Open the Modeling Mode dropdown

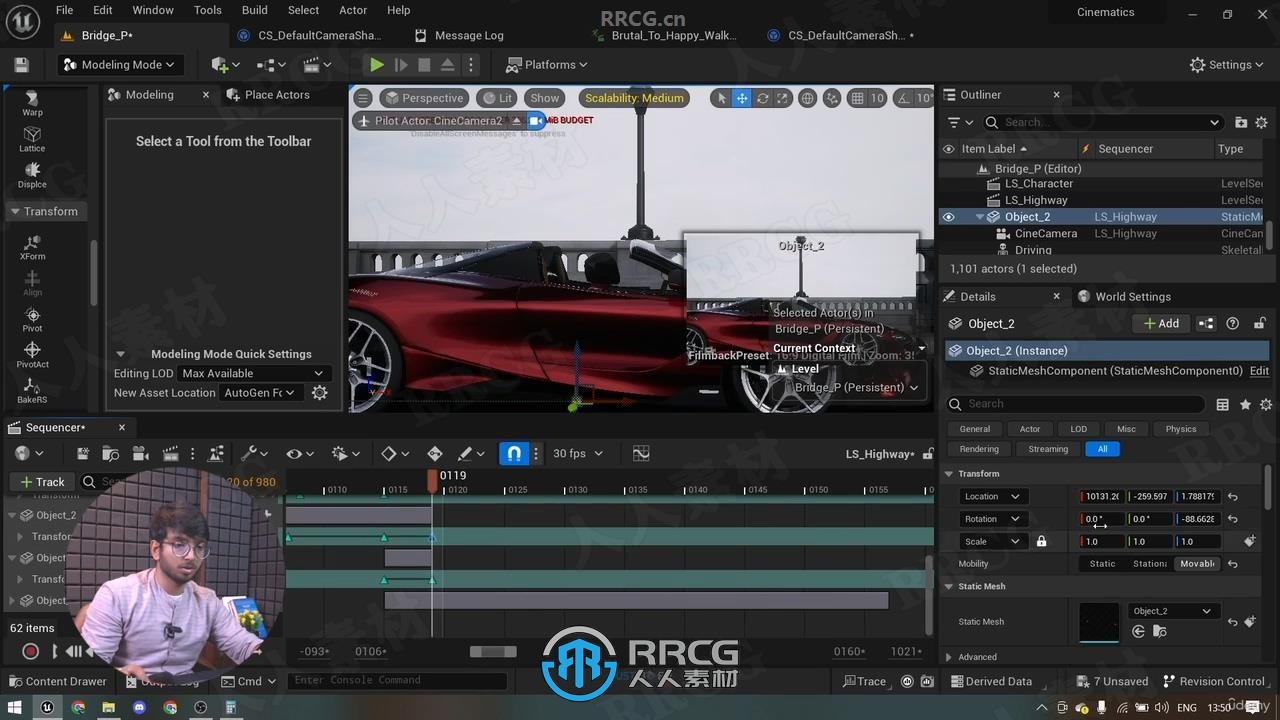pos(118,65)
